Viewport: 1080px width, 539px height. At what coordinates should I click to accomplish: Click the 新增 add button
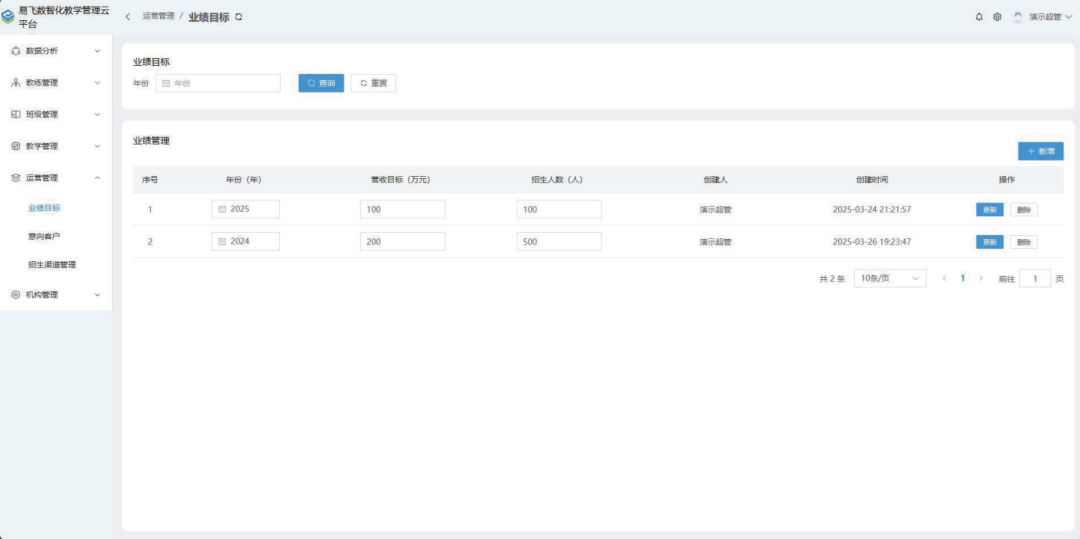pos(1040,151)
